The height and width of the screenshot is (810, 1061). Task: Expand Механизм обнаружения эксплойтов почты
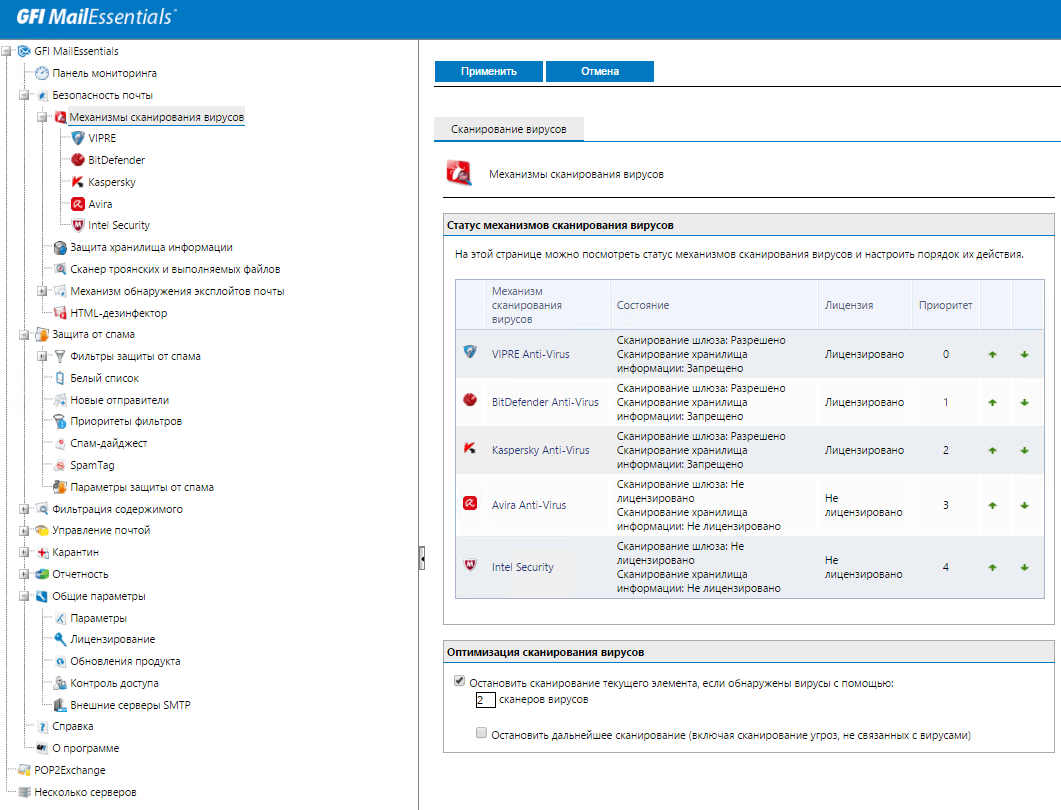point(42,291)
